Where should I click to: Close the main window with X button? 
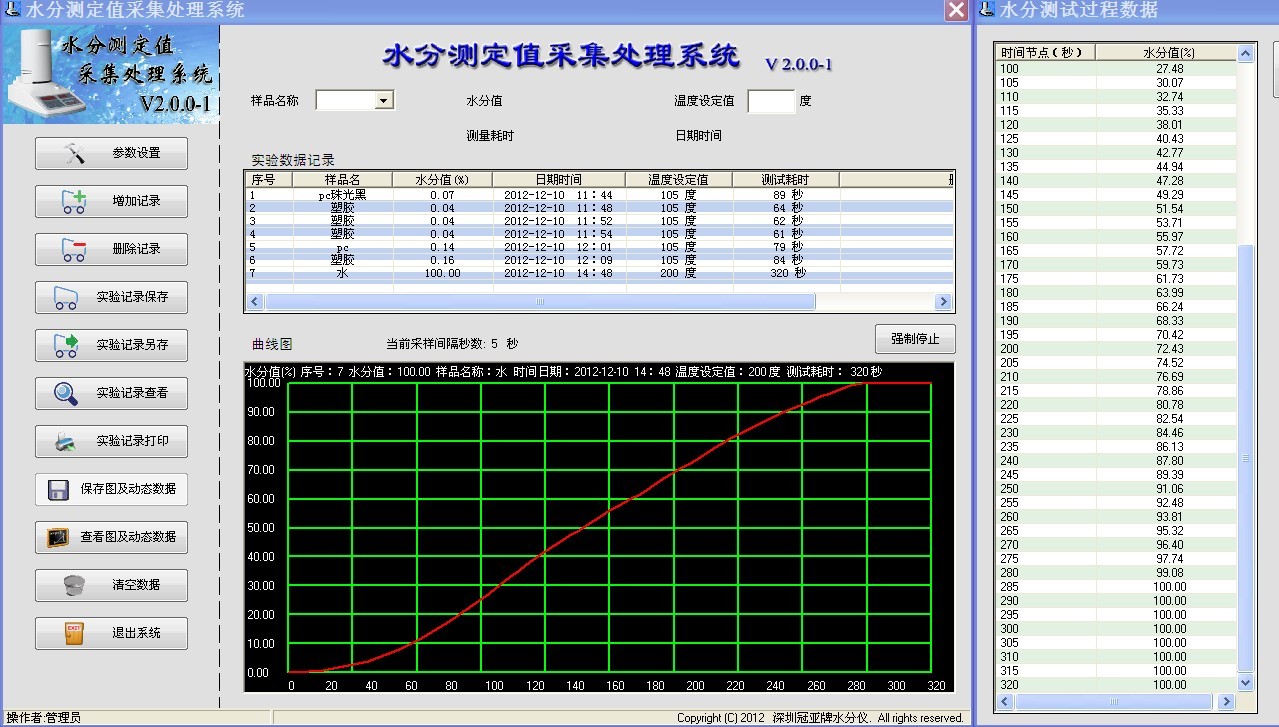coord(956,10)
